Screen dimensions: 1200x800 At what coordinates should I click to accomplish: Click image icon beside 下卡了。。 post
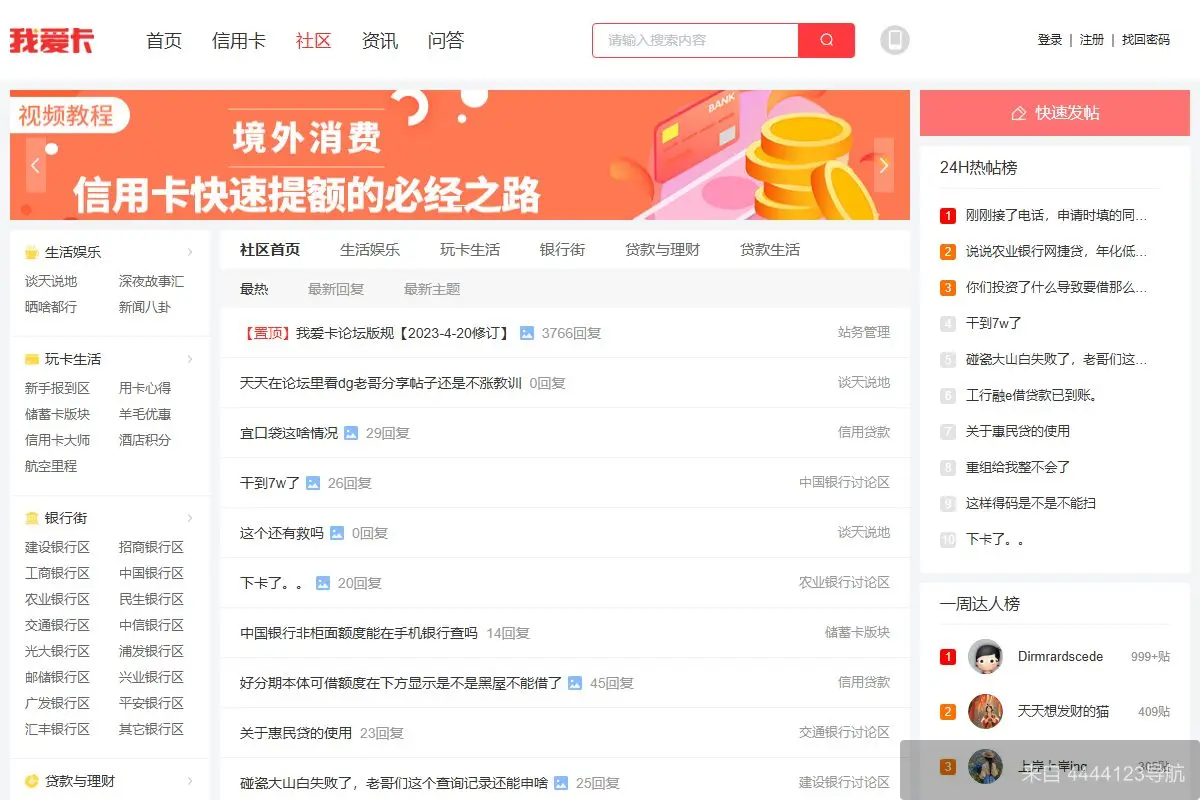click(323, 583)
